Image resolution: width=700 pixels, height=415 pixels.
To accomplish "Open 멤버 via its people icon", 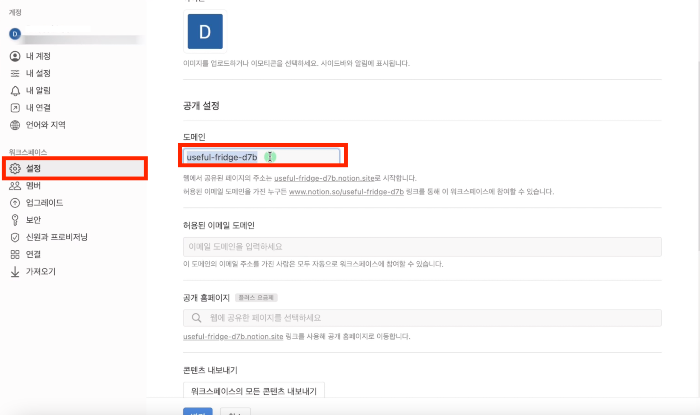I will (15, 186).
